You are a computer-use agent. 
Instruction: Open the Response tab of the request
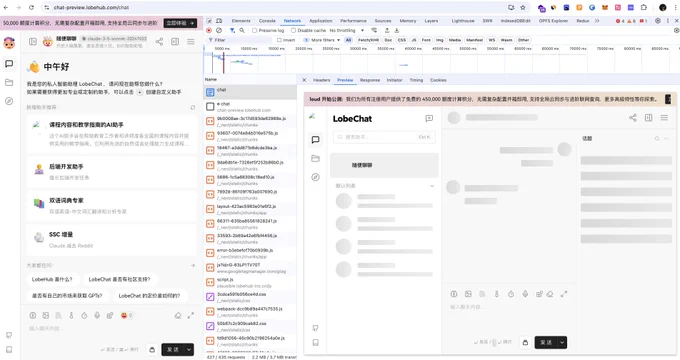370,80
